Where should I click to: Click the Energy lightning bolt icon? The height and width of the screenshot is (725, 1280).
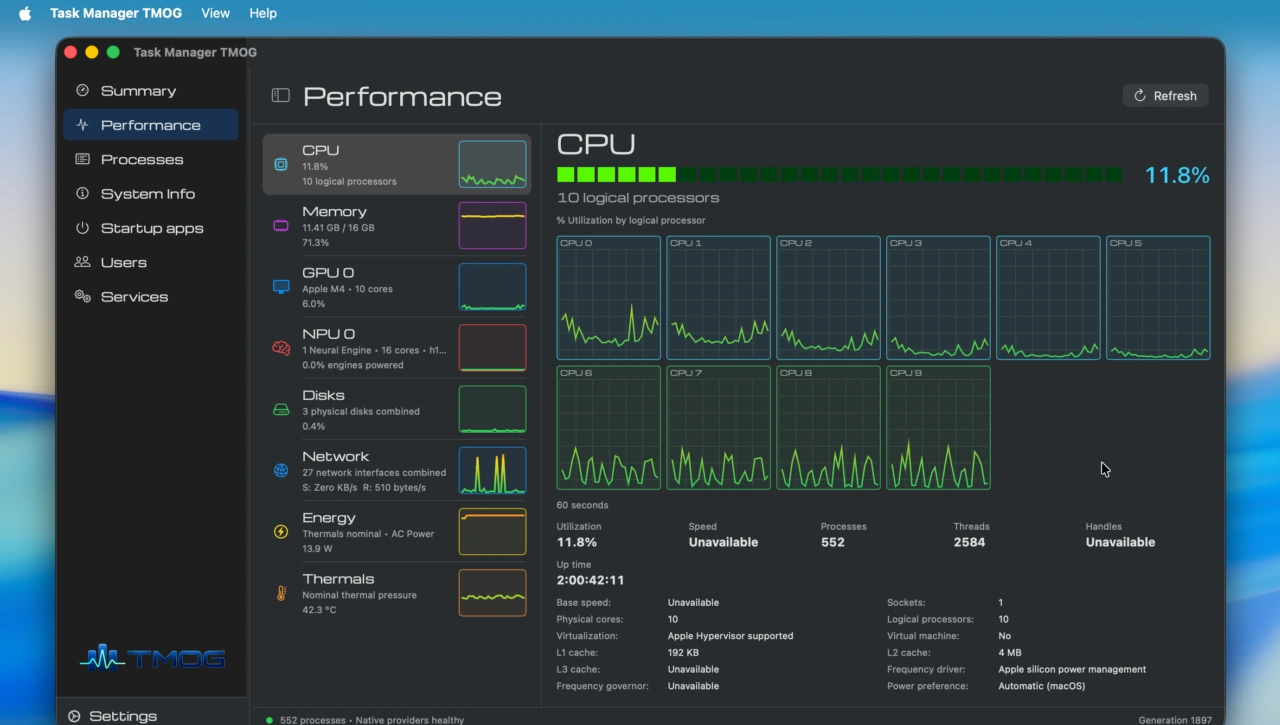pyautogui.click(x=281, y=532)
